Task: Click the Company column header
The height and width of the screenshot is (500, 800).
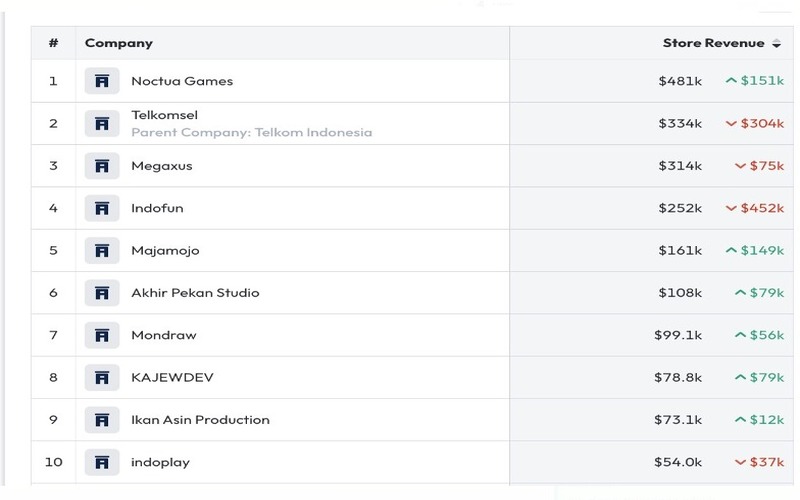Action: pos(119,43)
